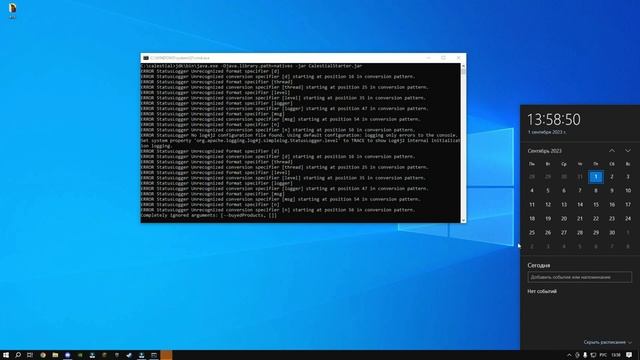This screenshot has height=360, width=640.
Task: Click the cmd.exe icon in console title bar
Action: click(x=146, y=58)
